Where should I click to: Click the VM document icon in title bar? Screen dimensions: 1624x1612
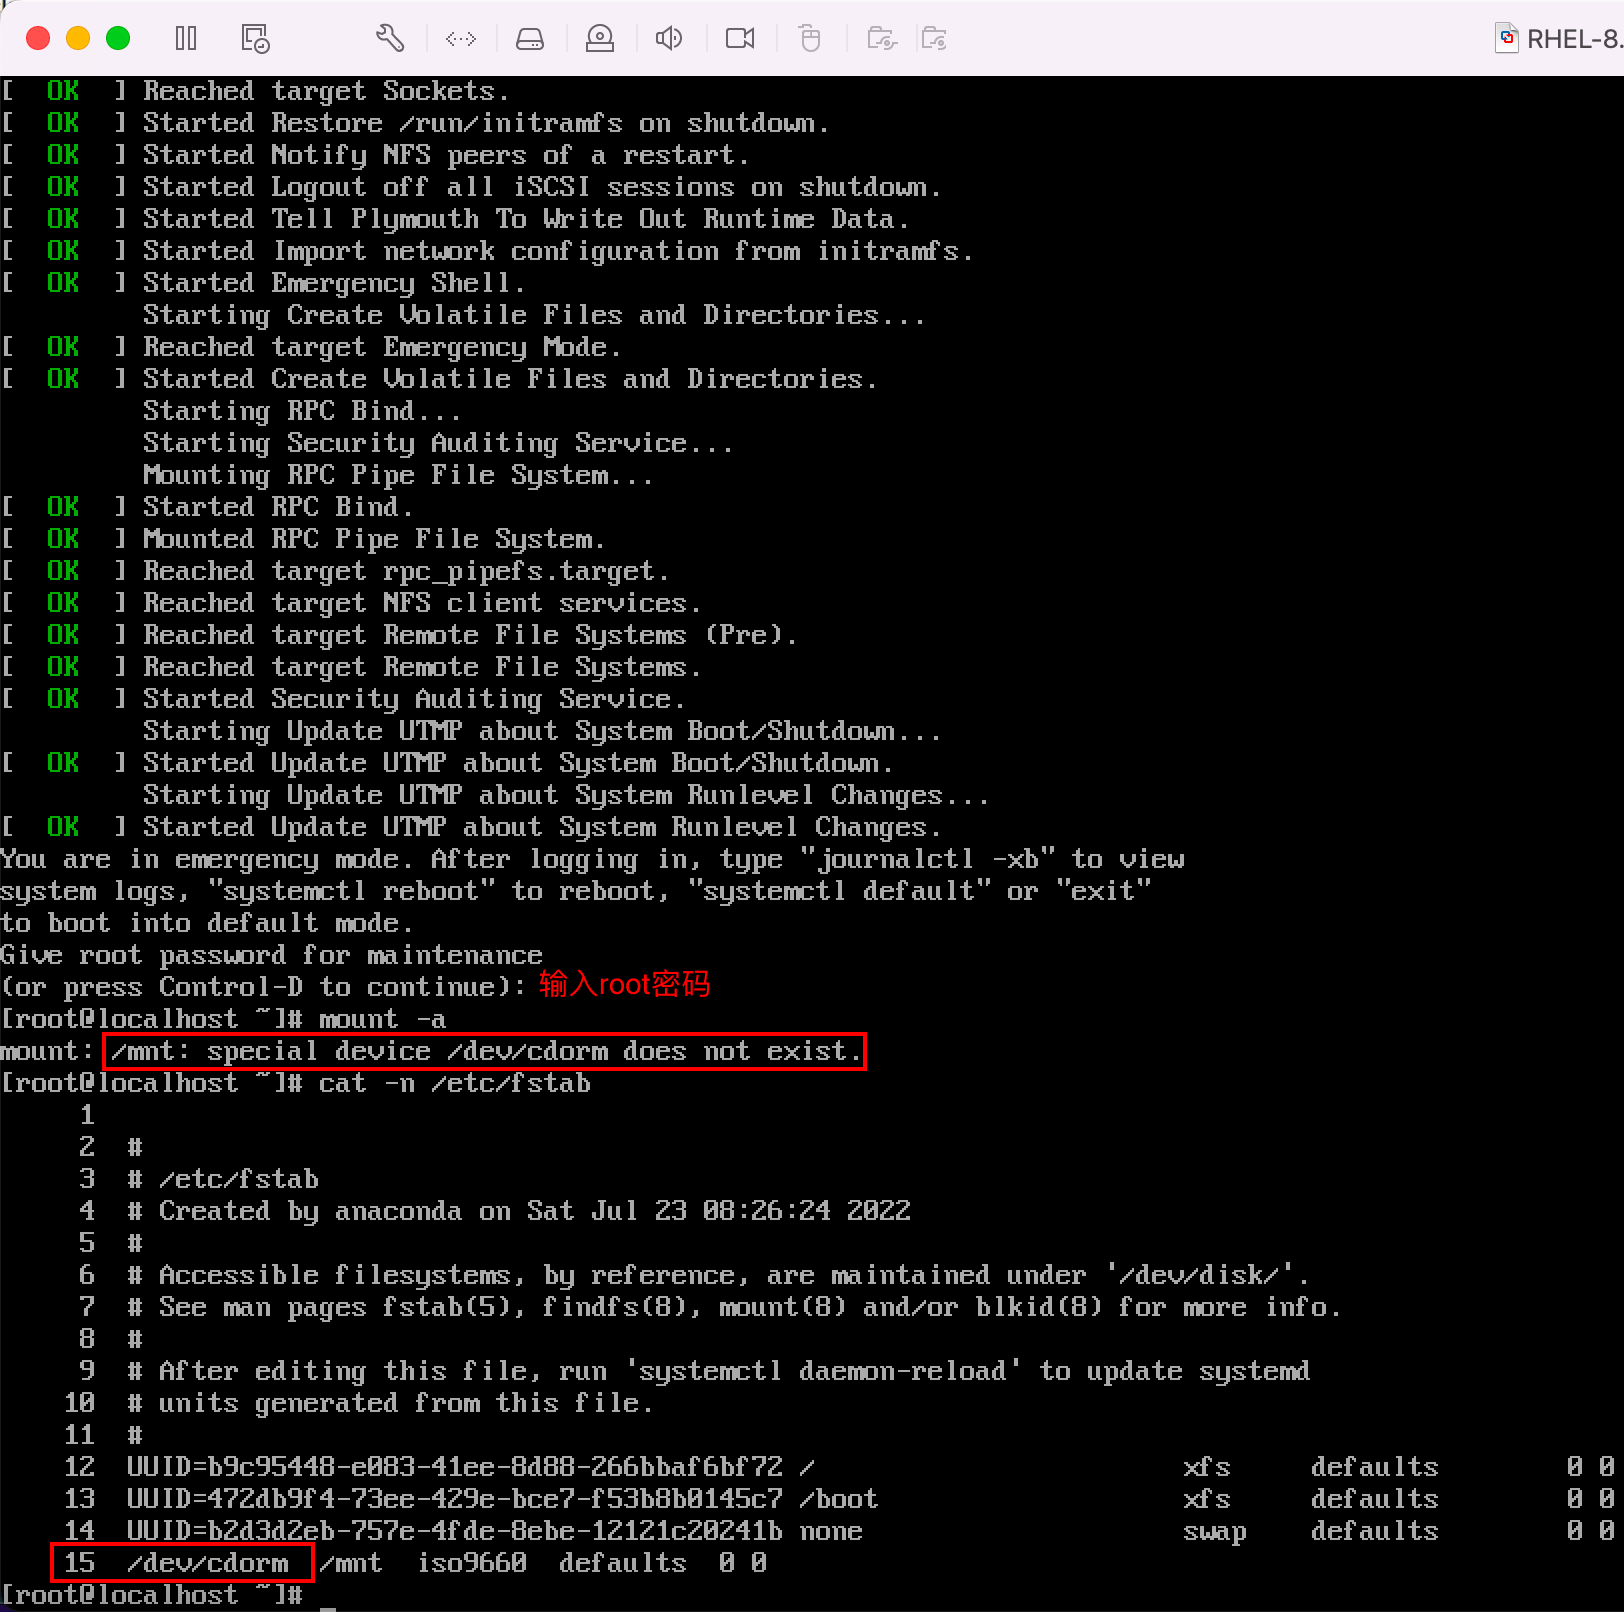[1506, 39]
